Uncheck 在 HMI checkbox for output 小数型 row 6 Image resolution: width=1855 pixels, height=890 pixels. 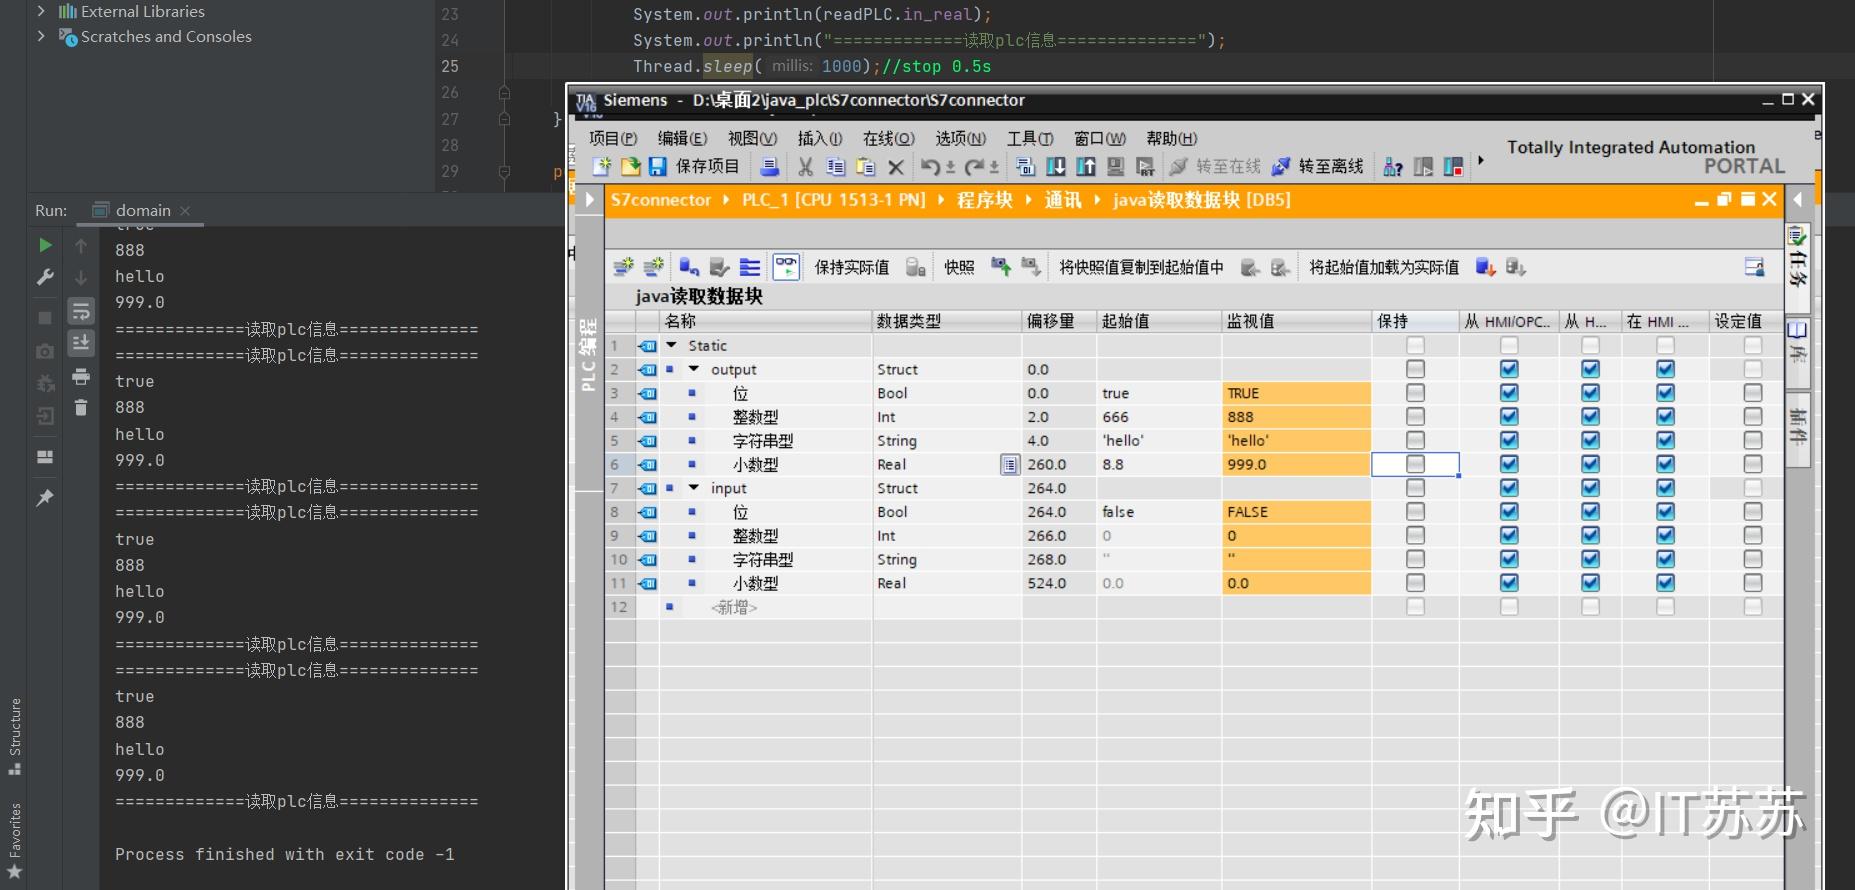(x=1665, y=464)
